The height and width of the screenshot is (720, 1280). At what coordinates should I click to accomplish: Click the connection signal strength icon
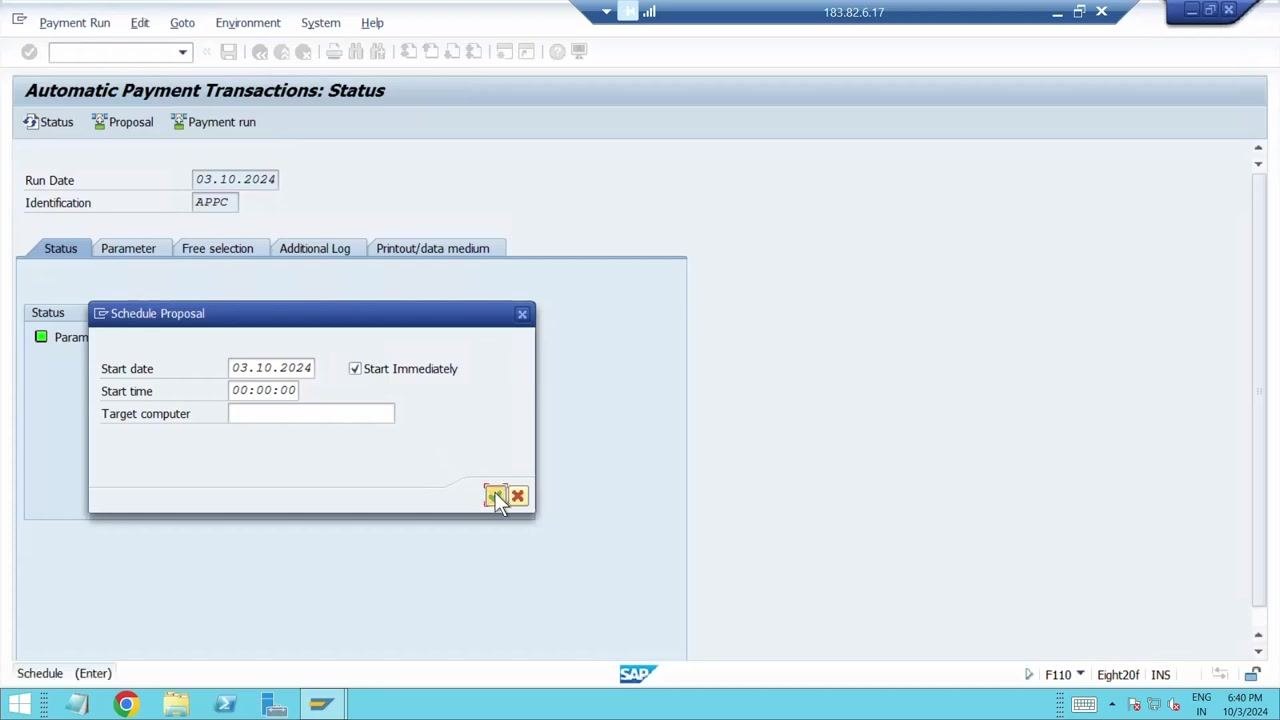[x=649, y=12]
